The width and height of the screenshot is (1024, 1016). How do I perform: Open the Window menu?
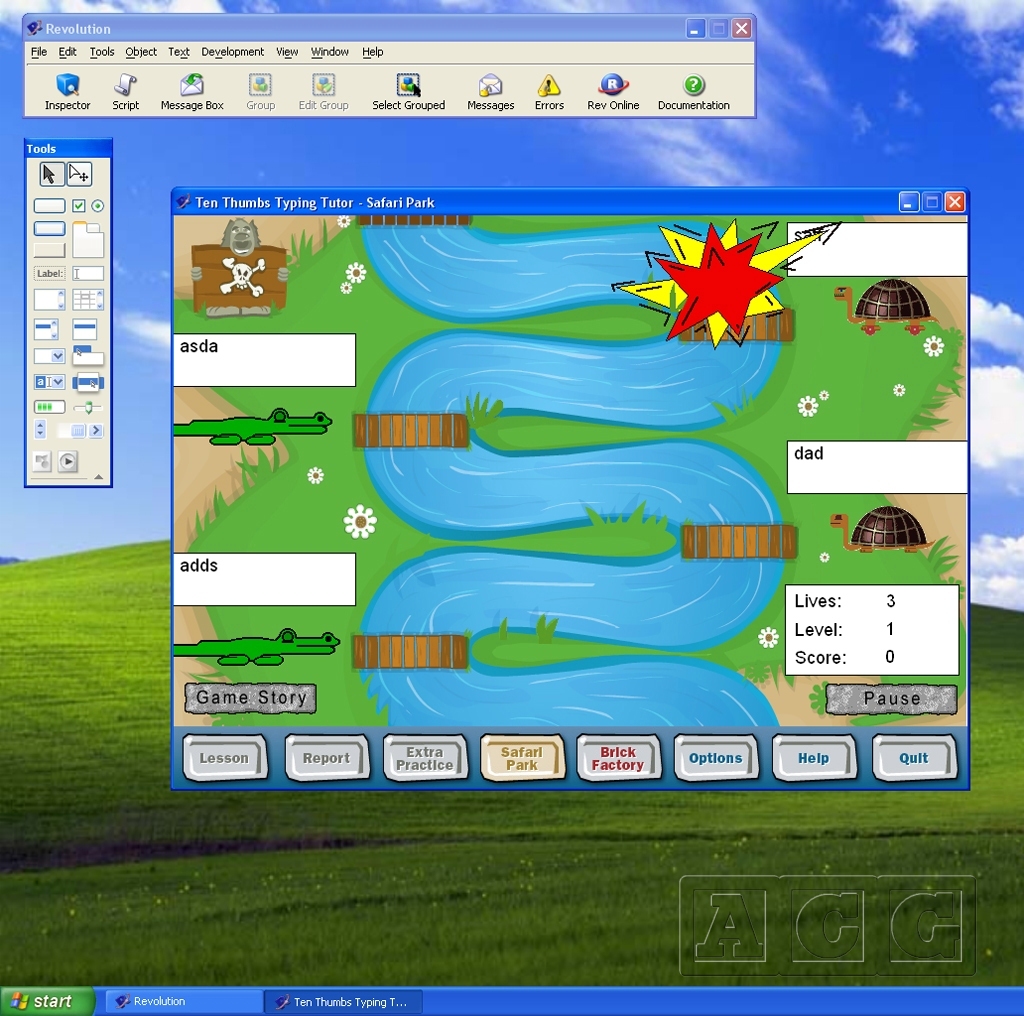click(329, 52)
